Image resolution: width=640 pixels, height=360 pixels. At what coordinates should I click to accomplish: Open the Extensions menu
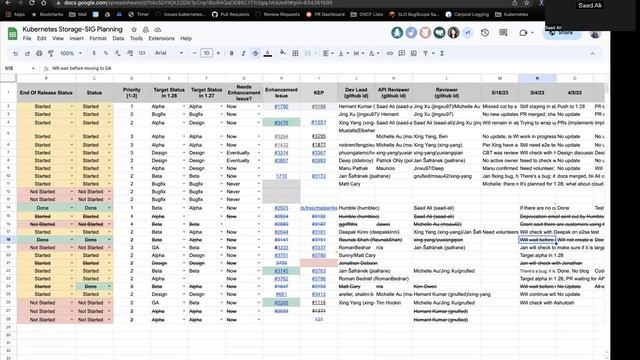pos(161,38)
